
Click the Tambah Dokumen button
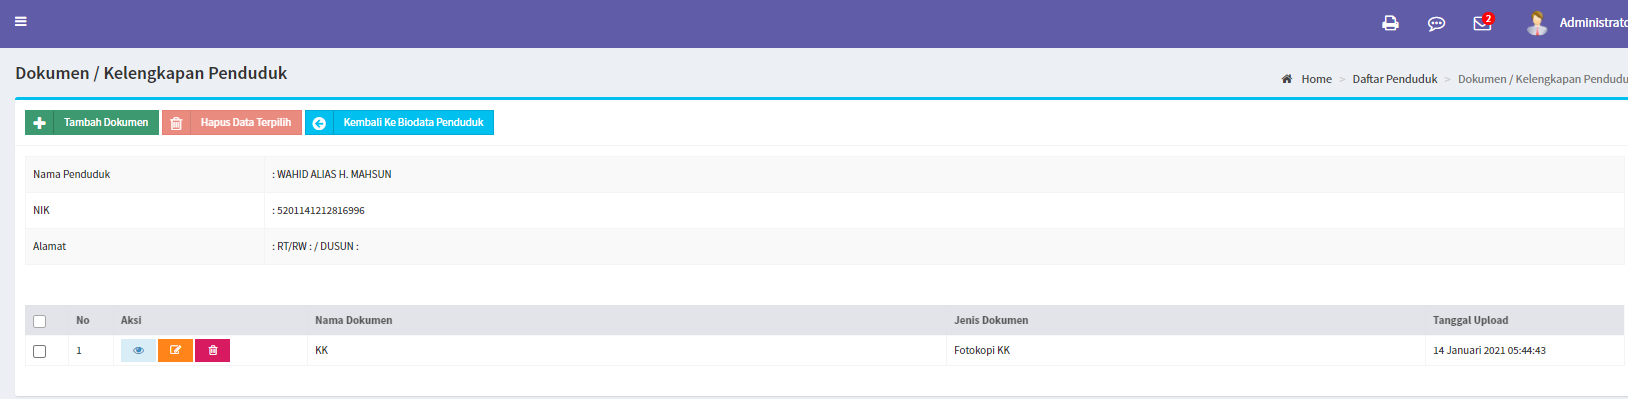coord(92,122)
